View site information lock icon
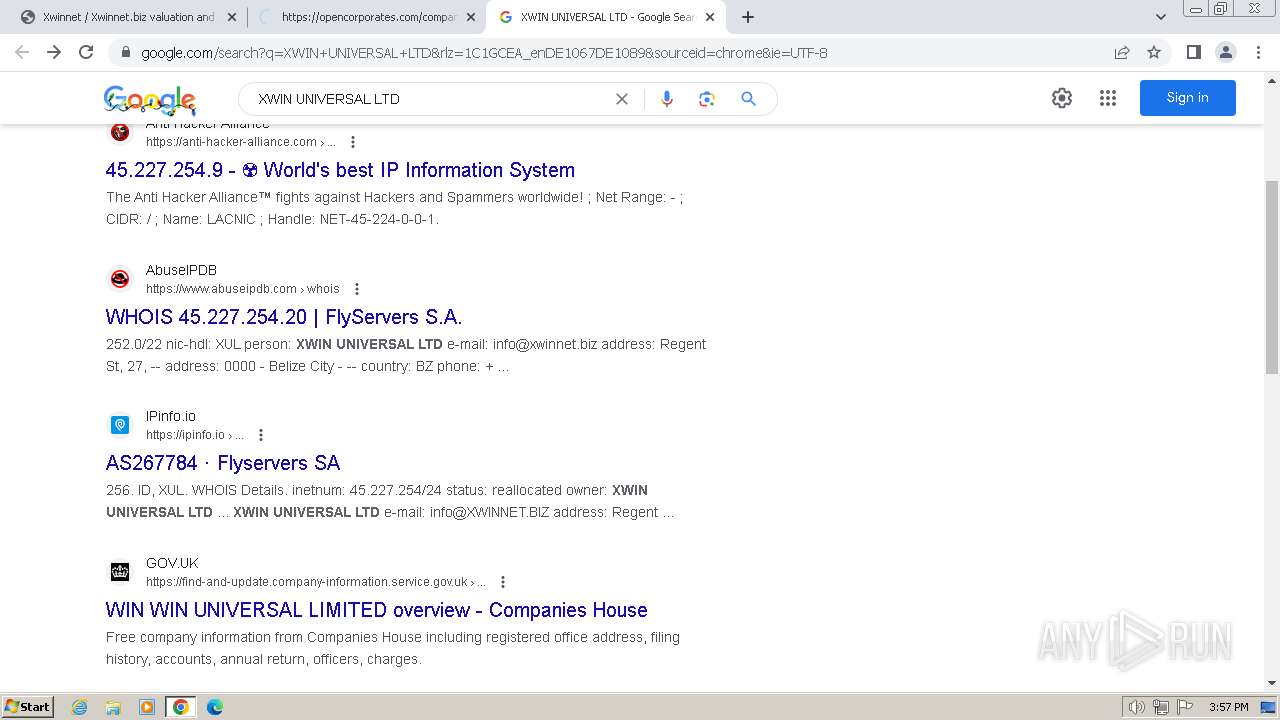This screenshot has height=720, width=1280. click(126, 53)
